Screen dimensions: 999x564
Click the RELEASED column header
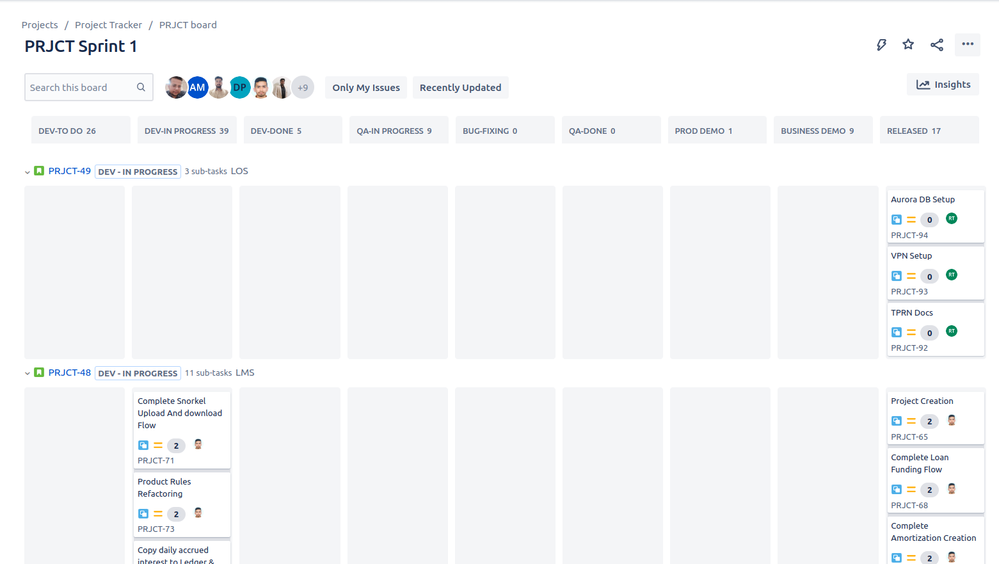pos(929,130)
